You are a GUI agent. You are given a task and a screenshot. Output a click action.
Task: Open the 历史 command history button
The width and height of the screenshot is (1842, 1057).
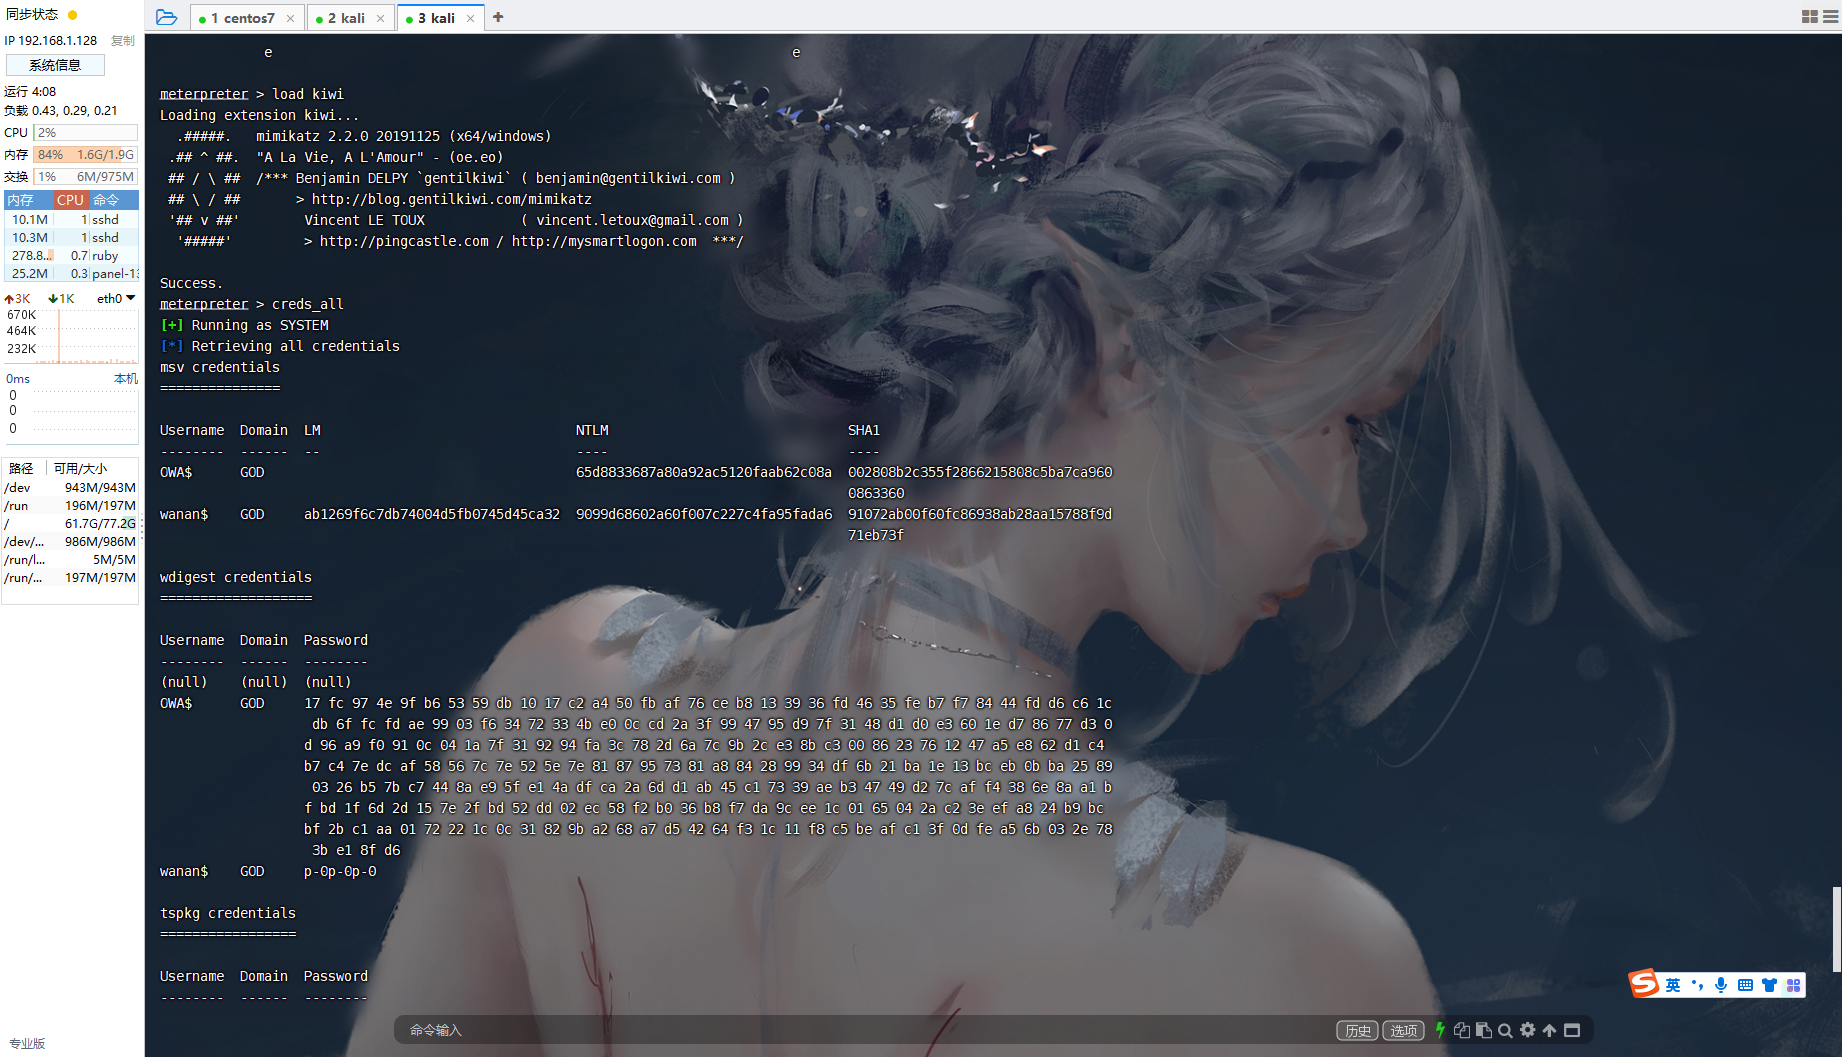tap(1357, 1031)
